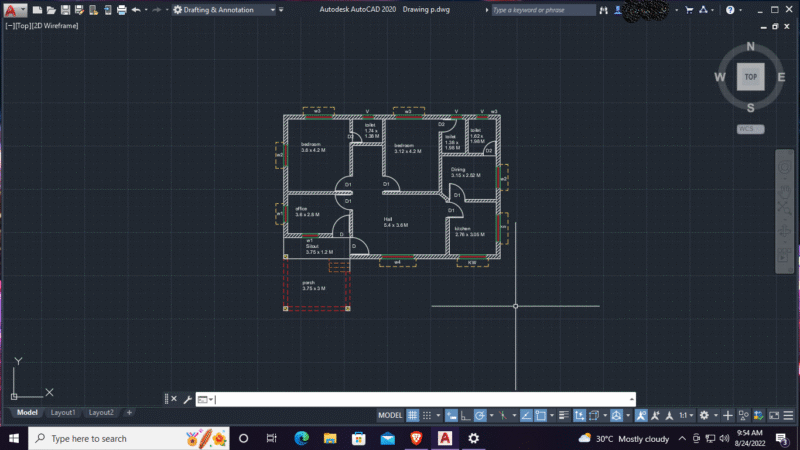Viewport: 800px width, 450px height.
Task: Click the Annotation Monitor plus icon
Action: point(728,415)
